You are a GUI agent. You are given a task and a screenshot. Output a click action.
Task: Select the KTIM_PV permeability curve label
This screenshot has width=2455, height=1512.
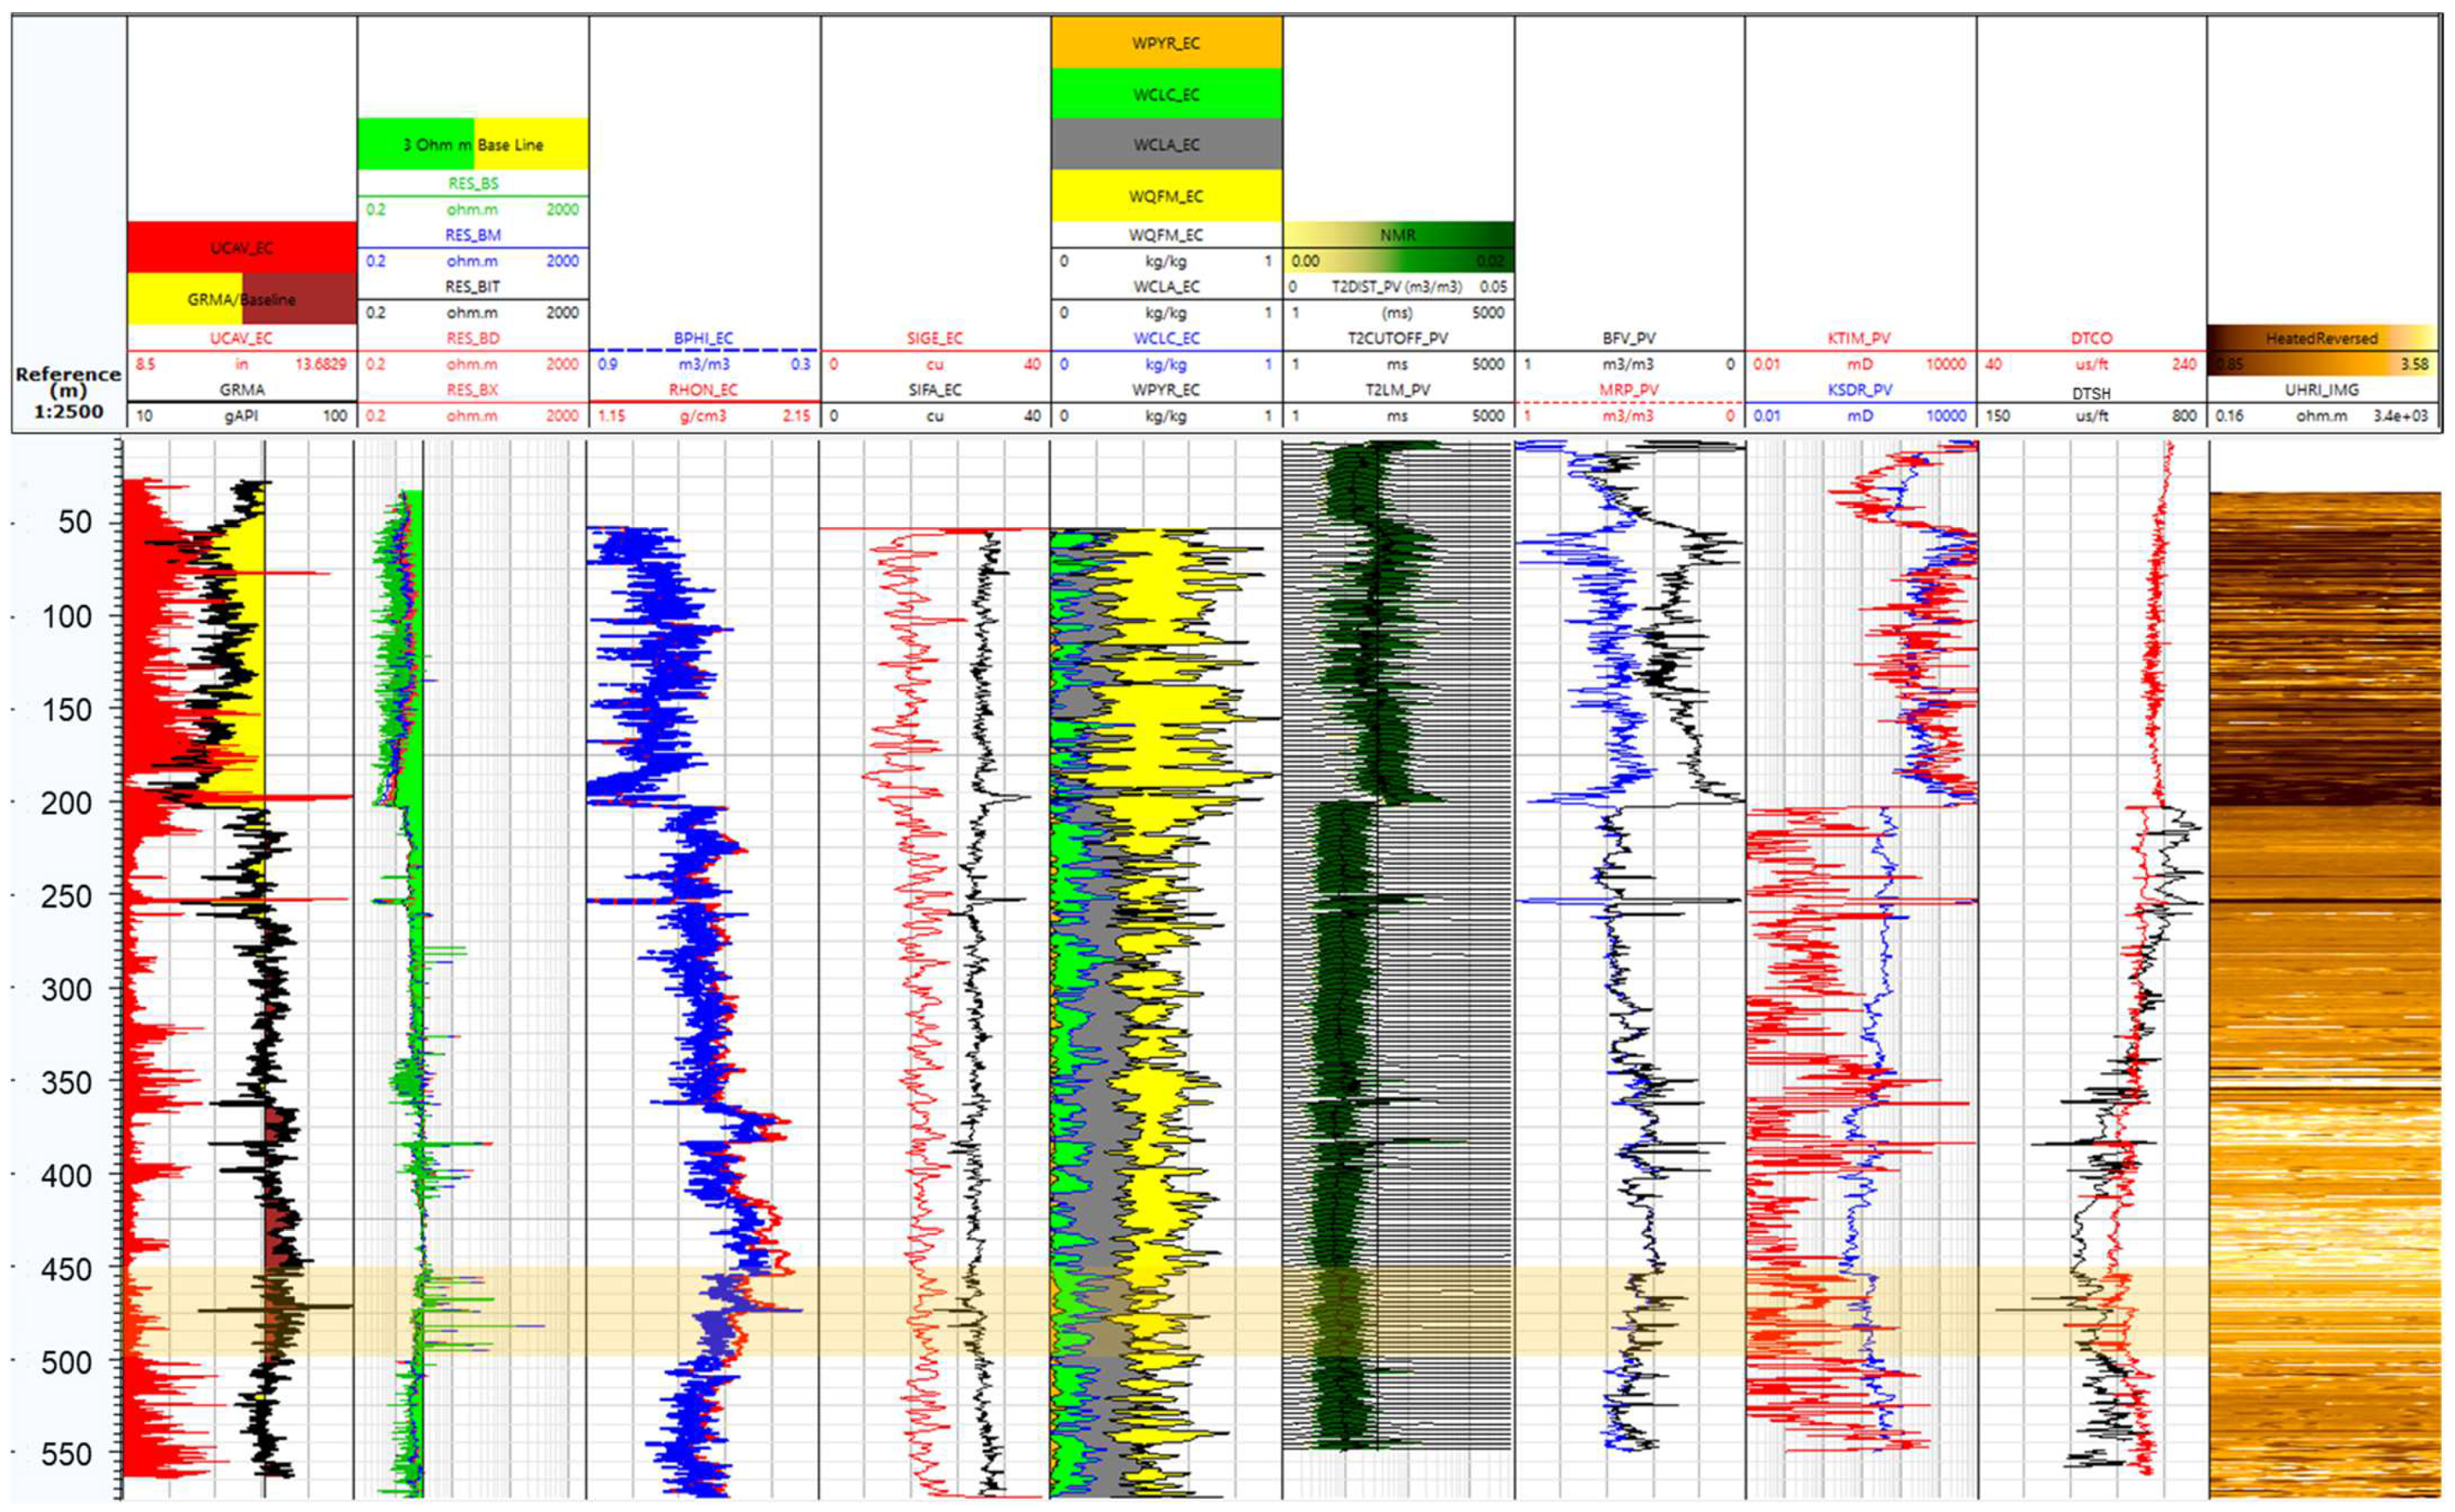[x=1859, y=338]
